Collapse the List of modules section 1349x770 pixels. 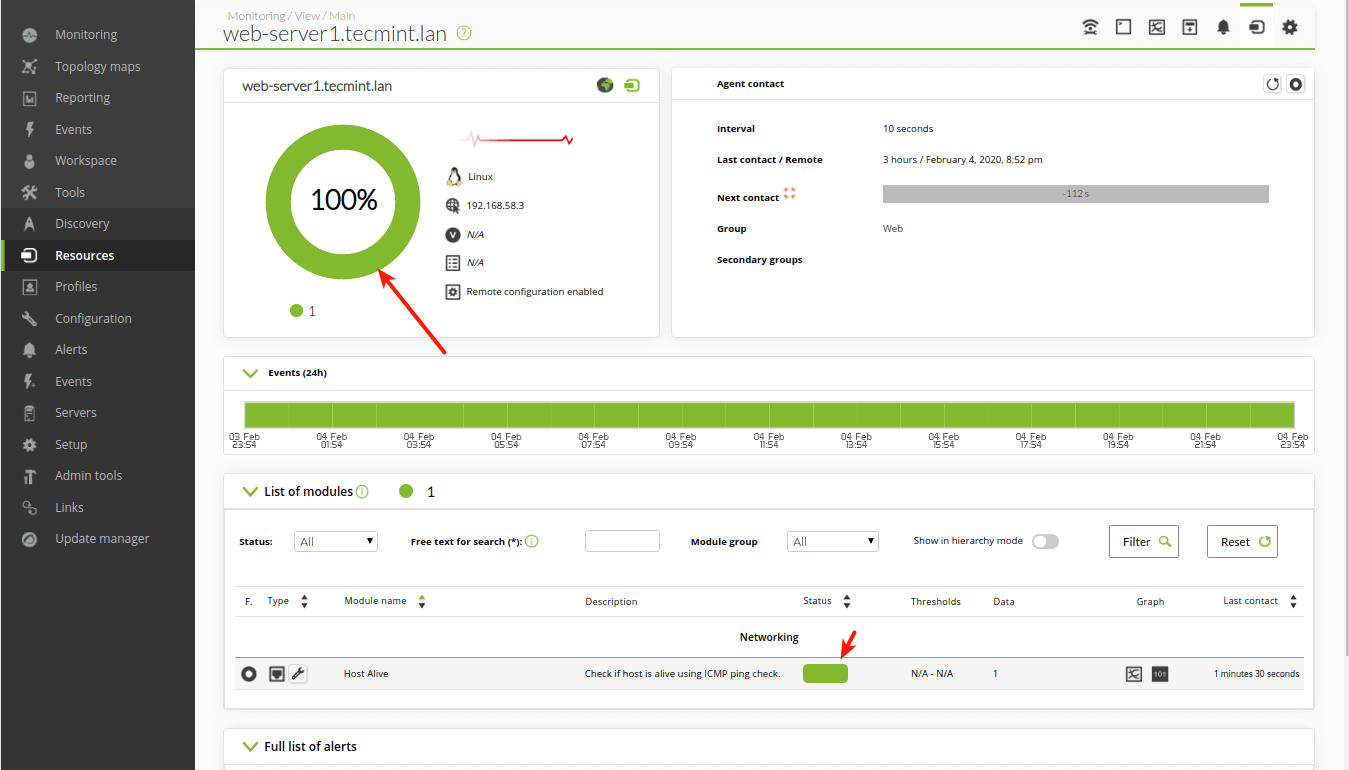(x=251, y=491)
